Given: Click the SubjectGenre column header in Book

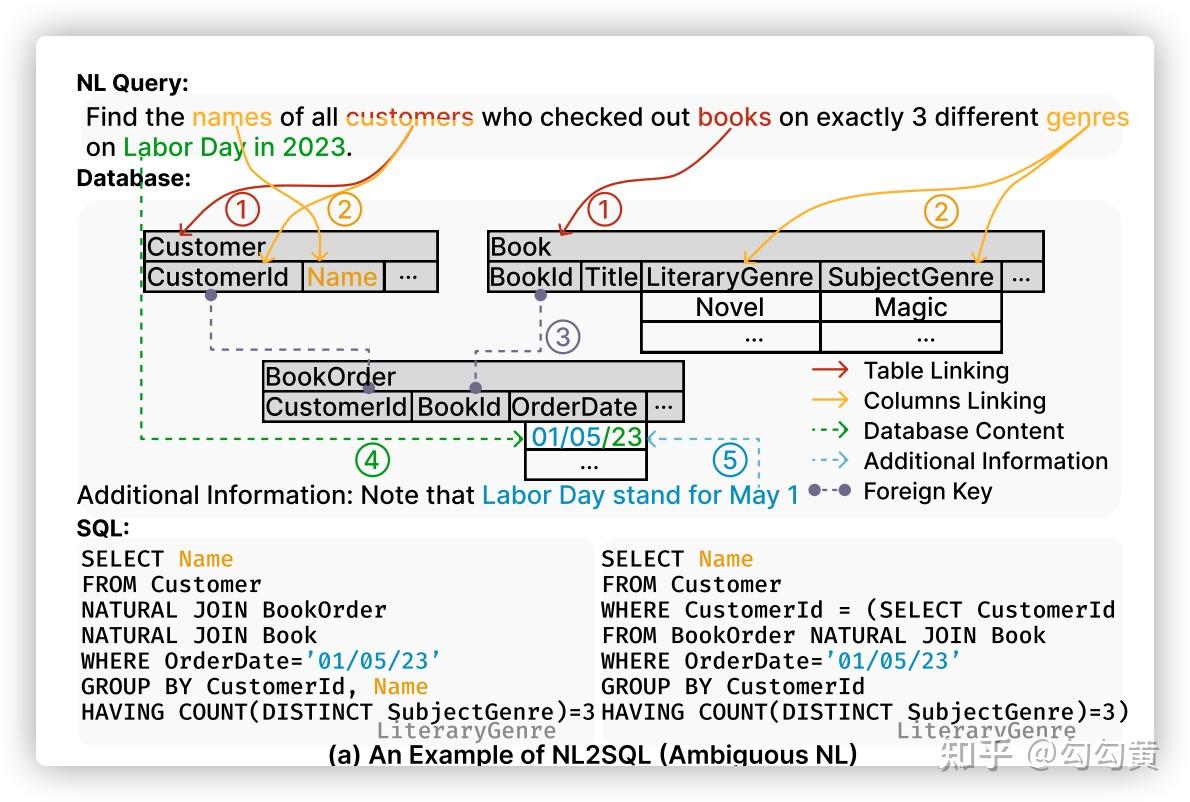Looking at the screenshot, I should 911,276.
